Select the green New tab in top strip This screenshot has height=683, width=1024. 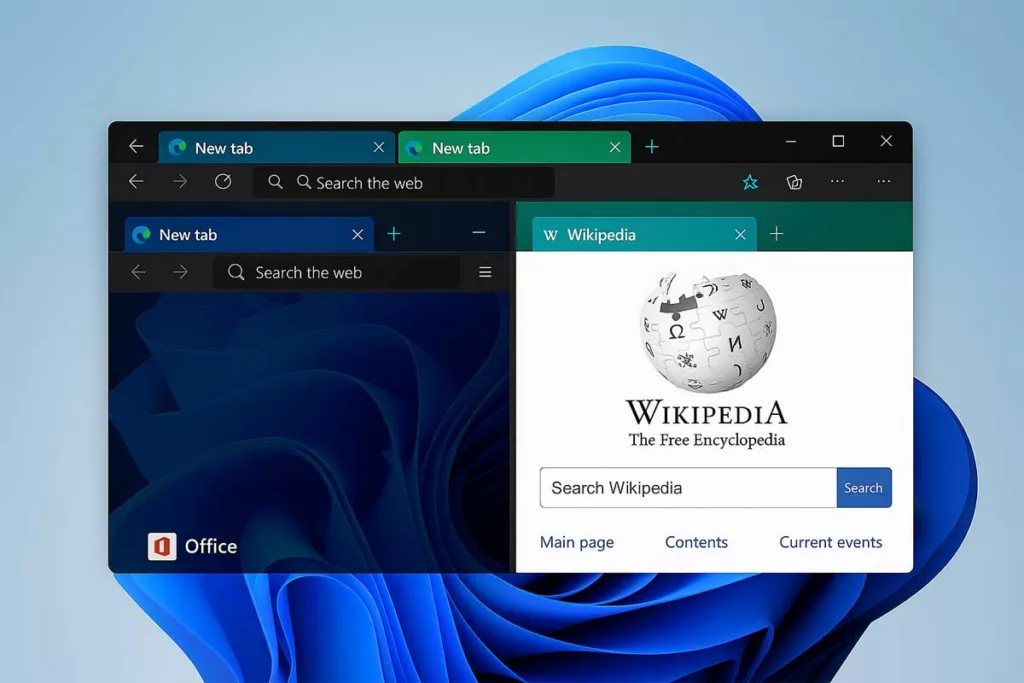pyautogui.click(x=514, y=148)
